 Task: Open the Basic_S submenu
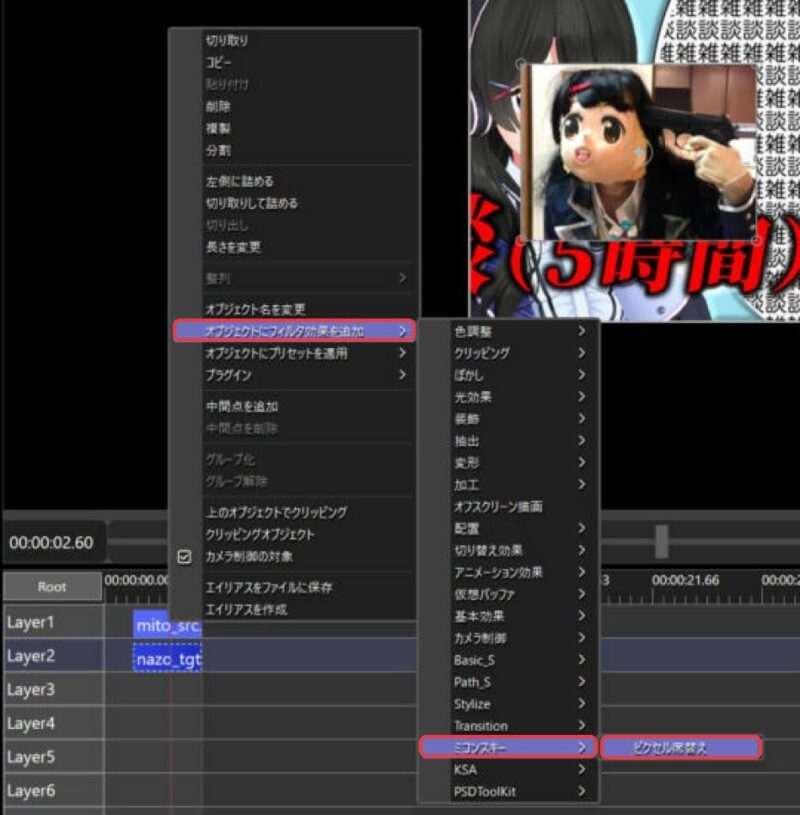click(x=508, y=660)
